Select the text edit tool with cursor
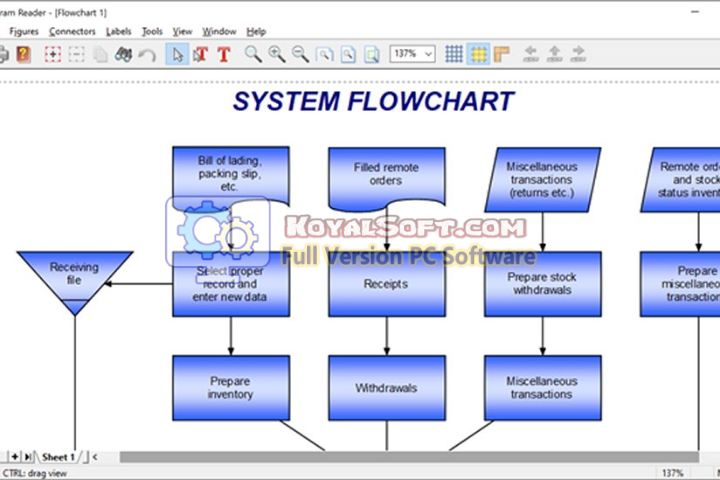720x480 pixels. [x=200, y=54]
